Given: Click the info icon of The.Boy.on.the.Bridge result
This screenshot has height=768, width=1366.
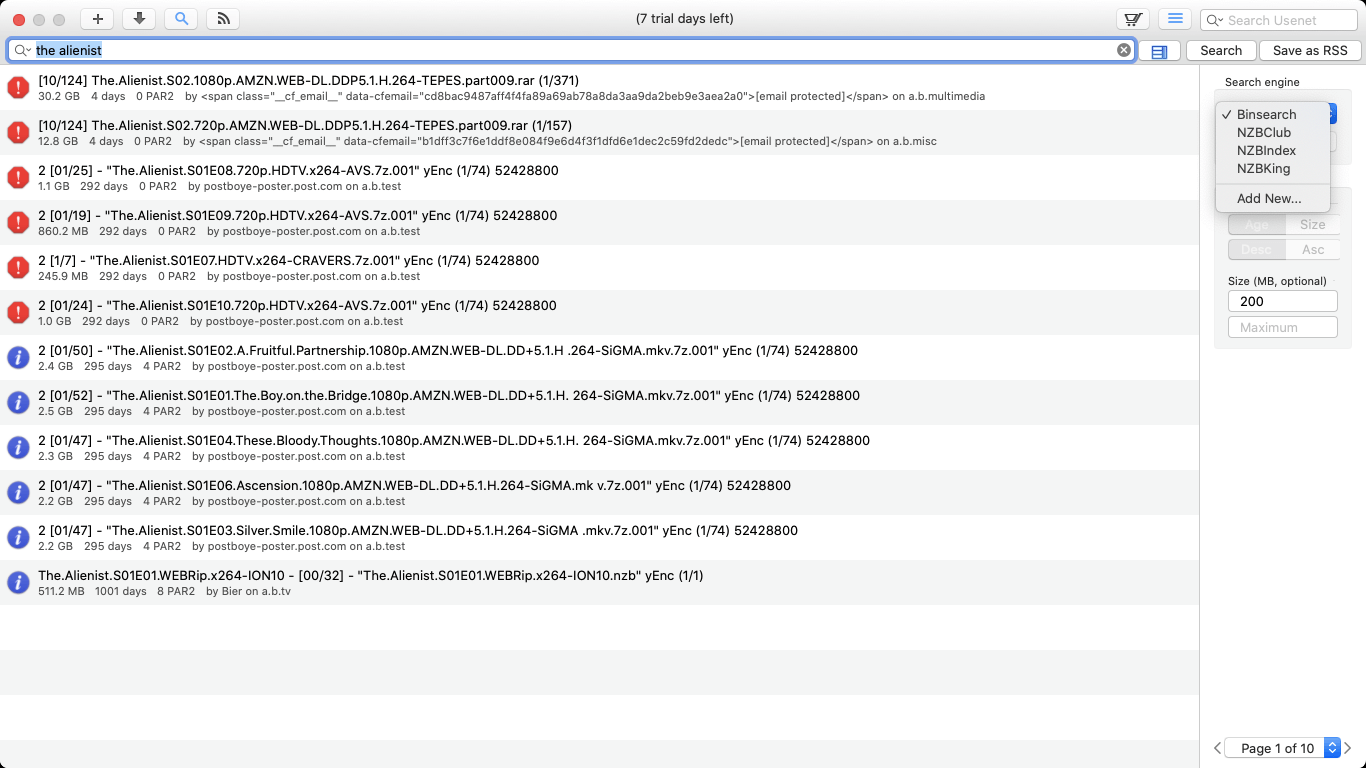Looking at the screenshot, I should (18, 402).
